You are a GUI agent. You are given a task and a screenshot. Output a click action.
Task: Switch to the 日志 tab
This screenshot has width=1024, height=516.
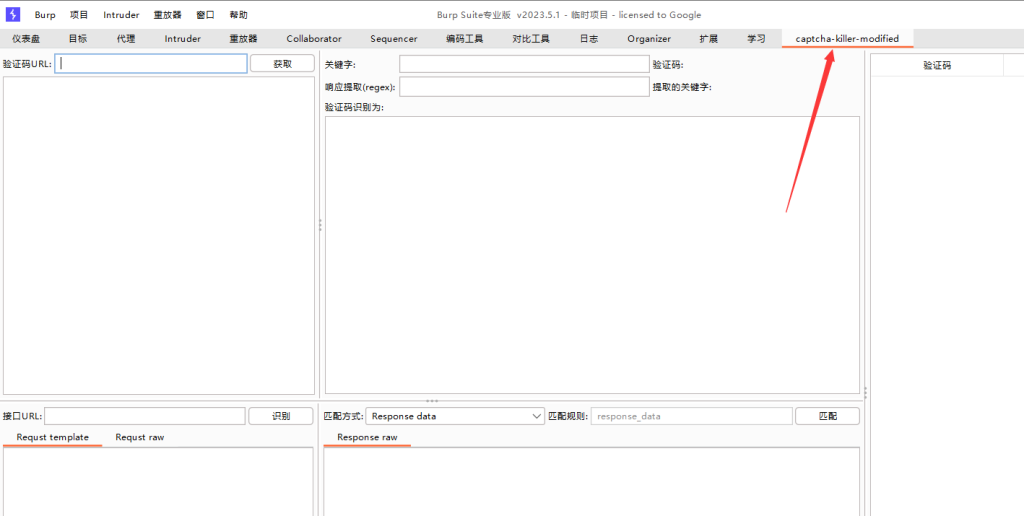point(588,39)
